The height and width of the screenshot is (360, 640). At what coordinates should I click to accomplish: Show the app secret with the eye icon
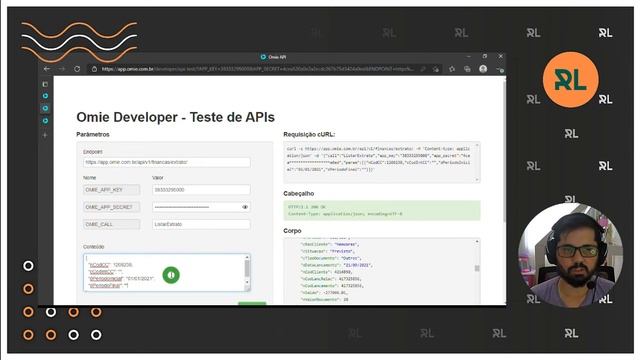pos(245,207)
